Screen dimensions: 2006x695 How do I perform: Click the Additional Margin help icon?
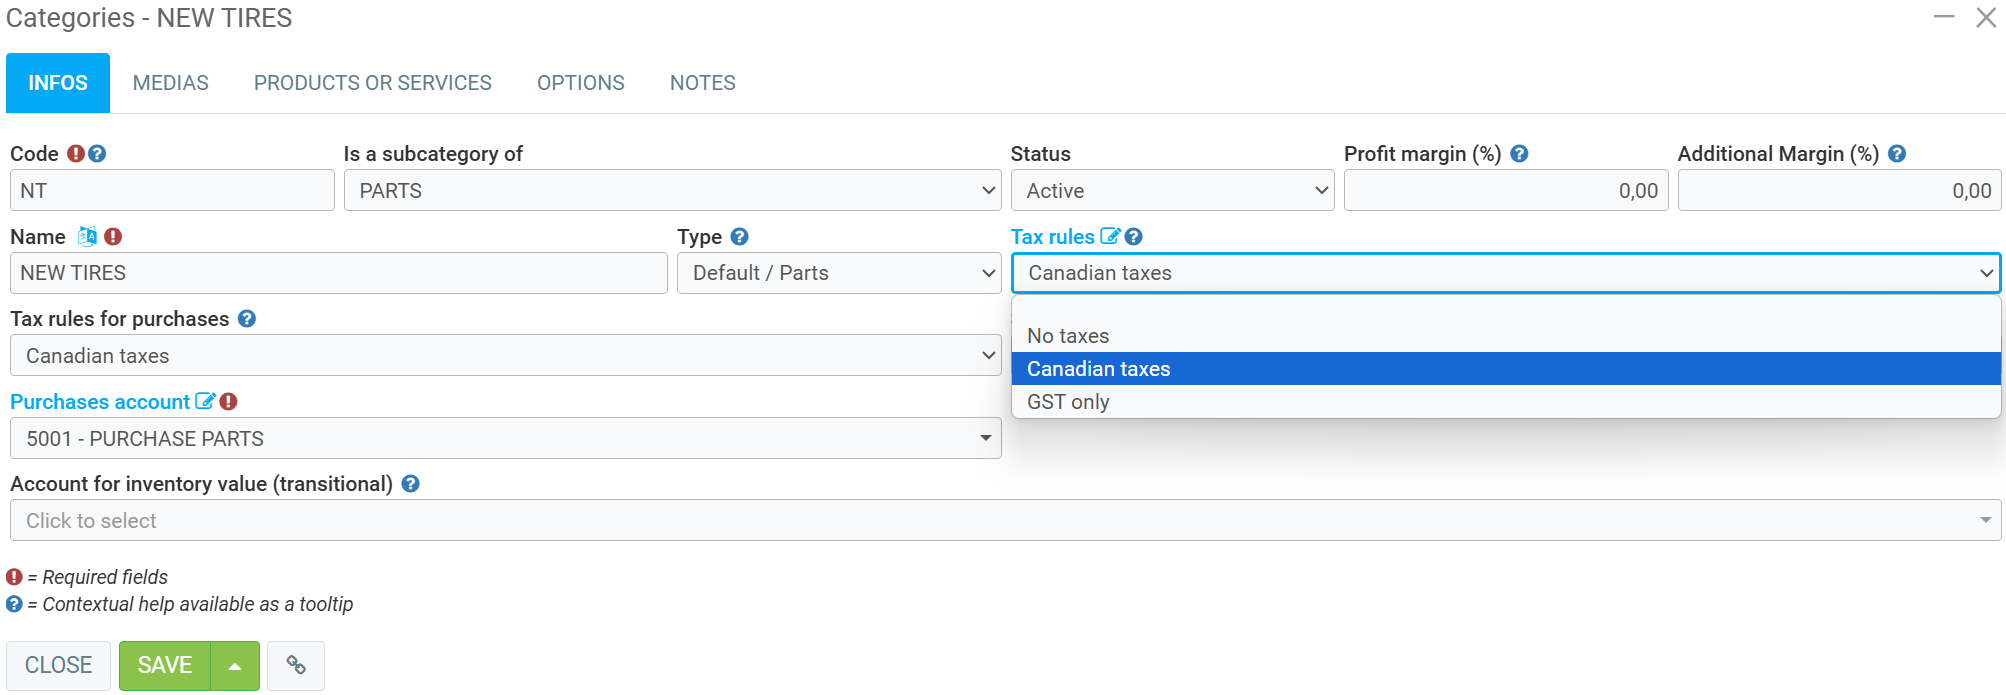tap(1897, 154)
